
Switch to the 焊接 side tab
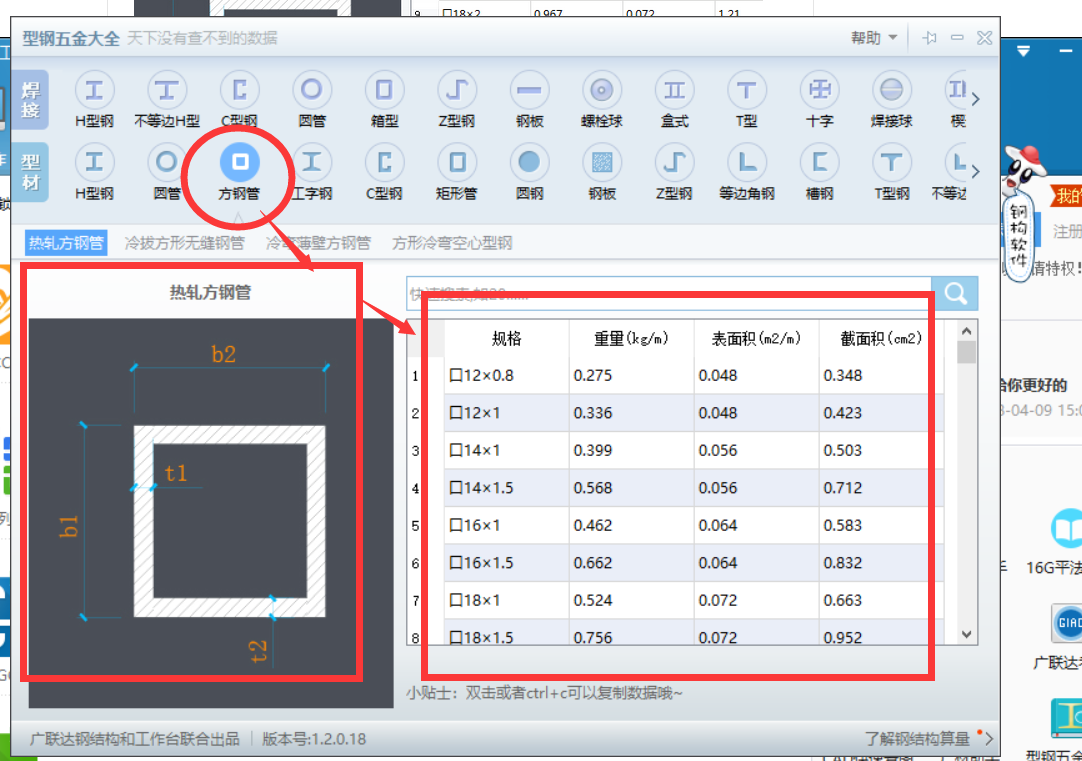coord(30,100)
